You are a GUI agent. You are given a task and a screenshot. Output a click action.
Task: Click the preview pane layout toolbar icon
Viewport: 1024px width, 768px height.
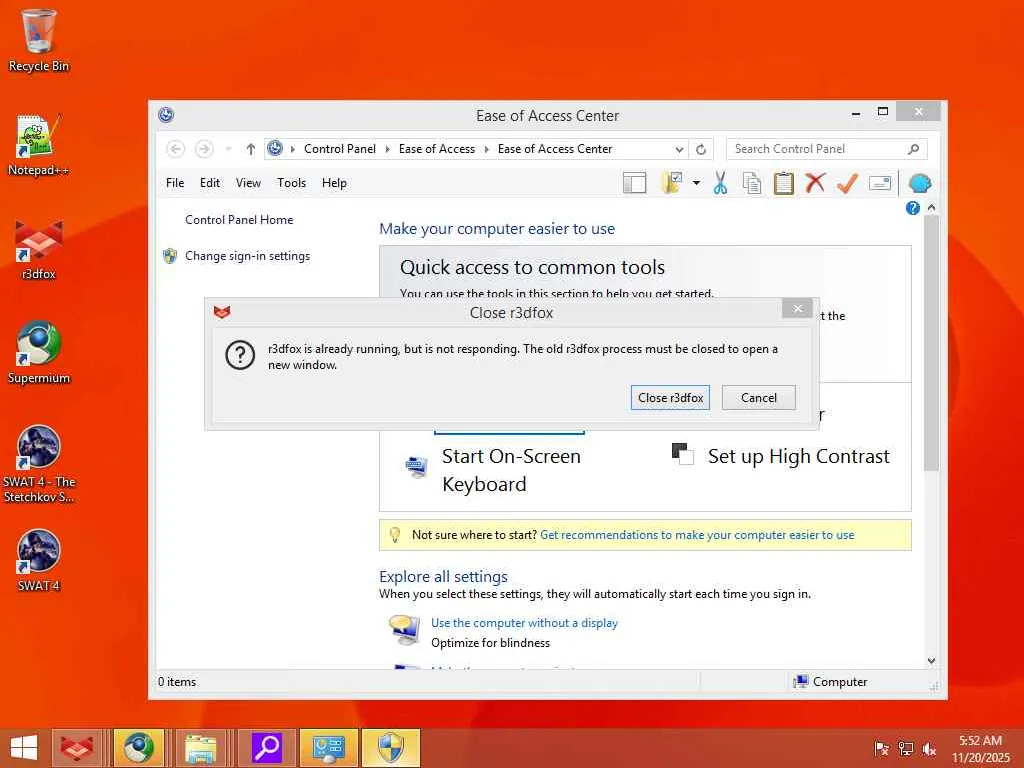[x=634, y=183]
